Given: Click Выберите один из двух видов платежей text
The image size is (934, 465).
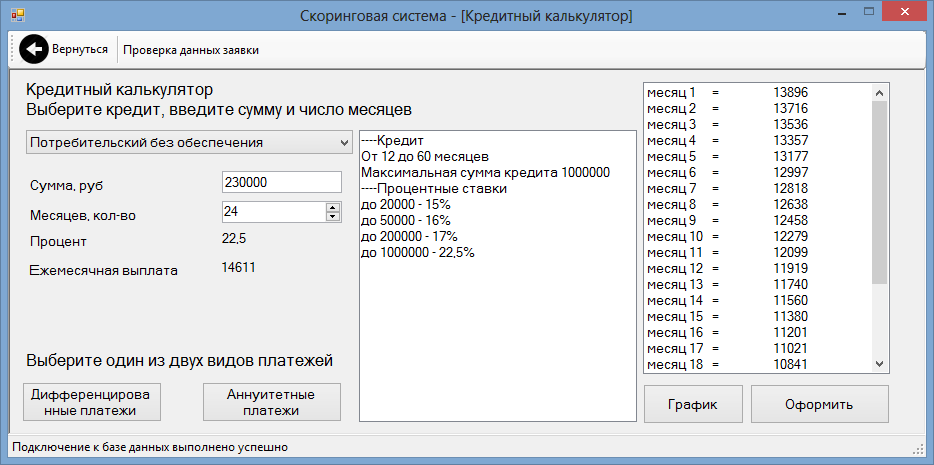Looking at the screenshot, I should tap(179, 361).
